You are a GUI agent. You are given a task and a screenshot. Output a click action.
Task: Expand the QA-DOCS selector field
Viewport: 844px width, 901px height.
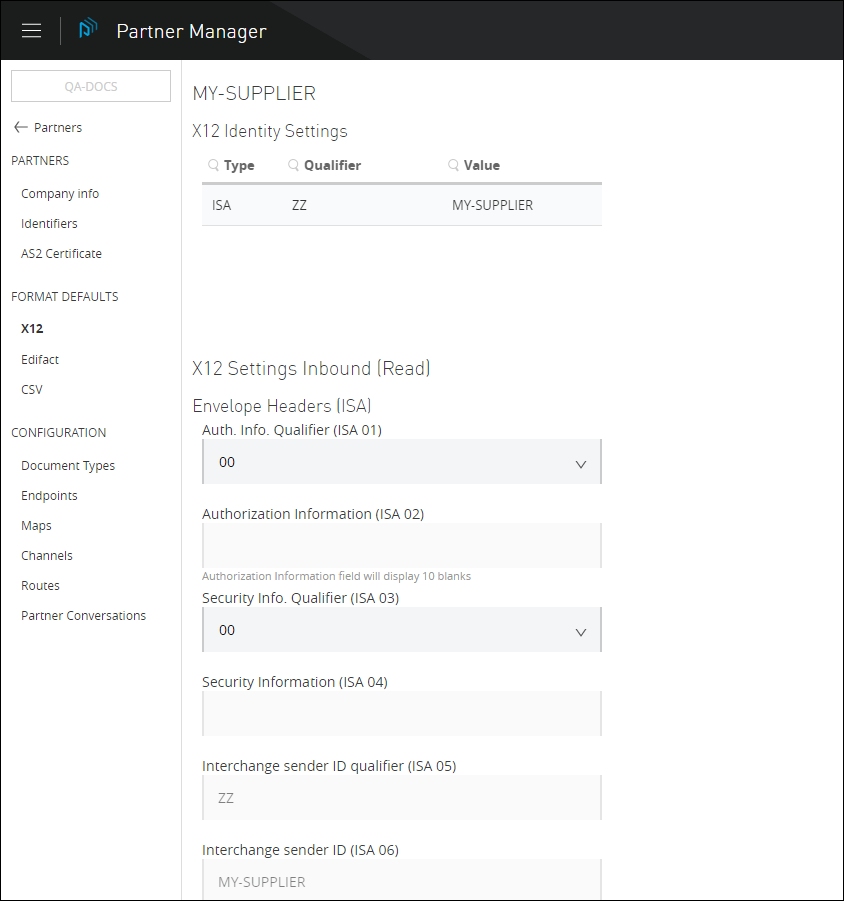[x=90, y=86]
